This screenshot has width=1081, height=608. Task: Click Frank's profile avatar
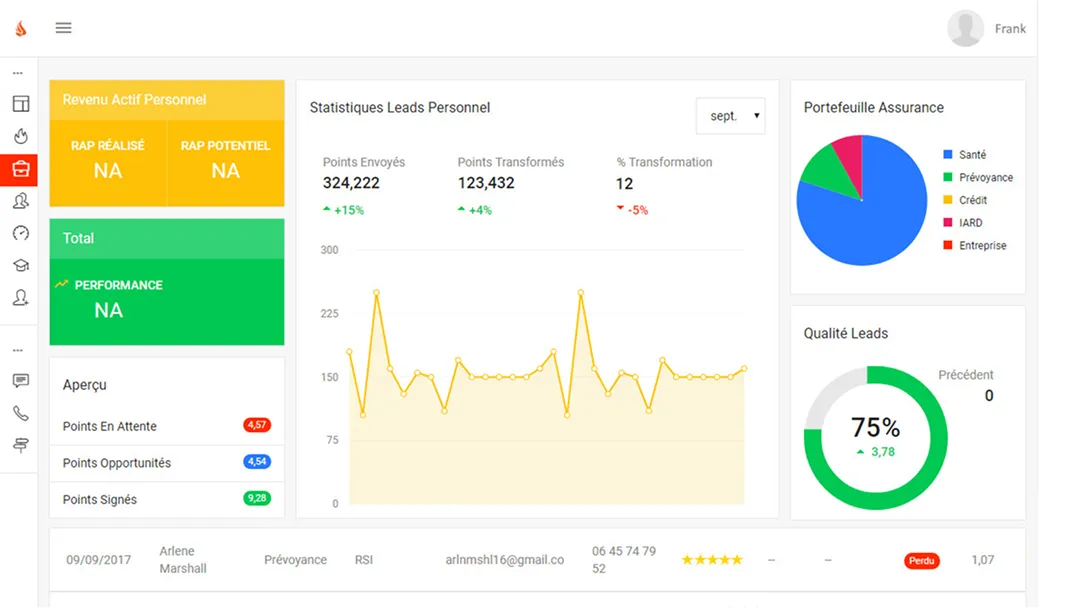pyautogui.click(x=965, y=29)
